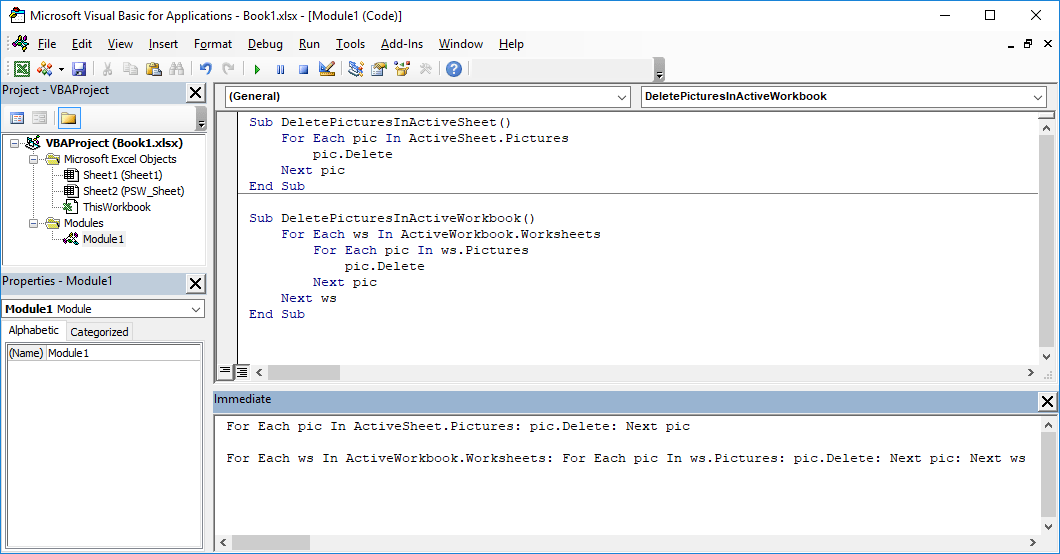Open toolbar options overflow arrow
1060x554 pixels.
[x=660, y=70]
